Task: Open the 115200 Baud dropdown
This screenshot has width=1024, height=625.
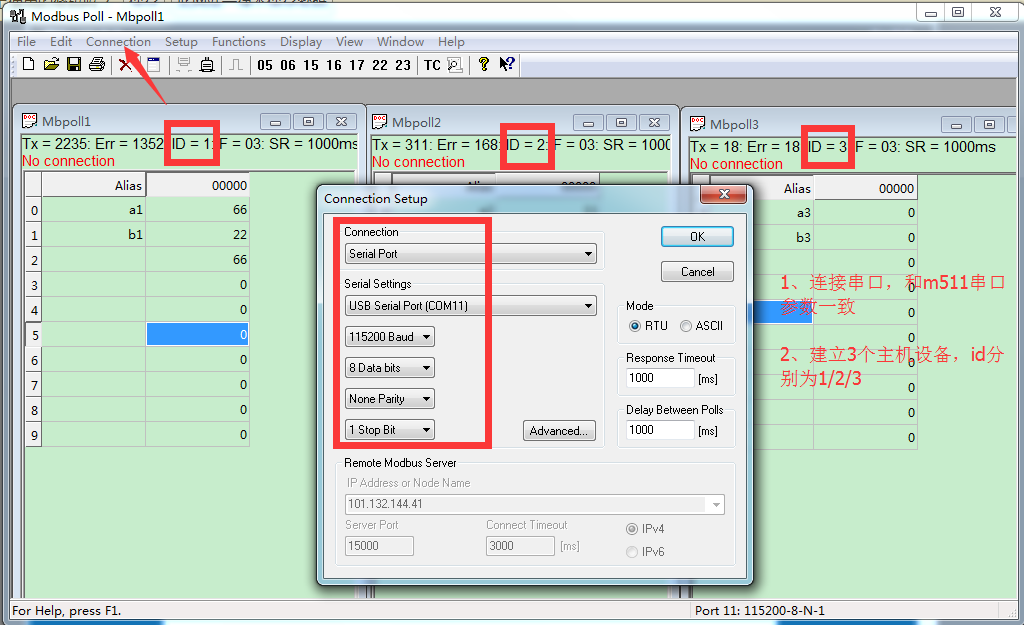Action: pyautogui.click(x=390, y=337)
